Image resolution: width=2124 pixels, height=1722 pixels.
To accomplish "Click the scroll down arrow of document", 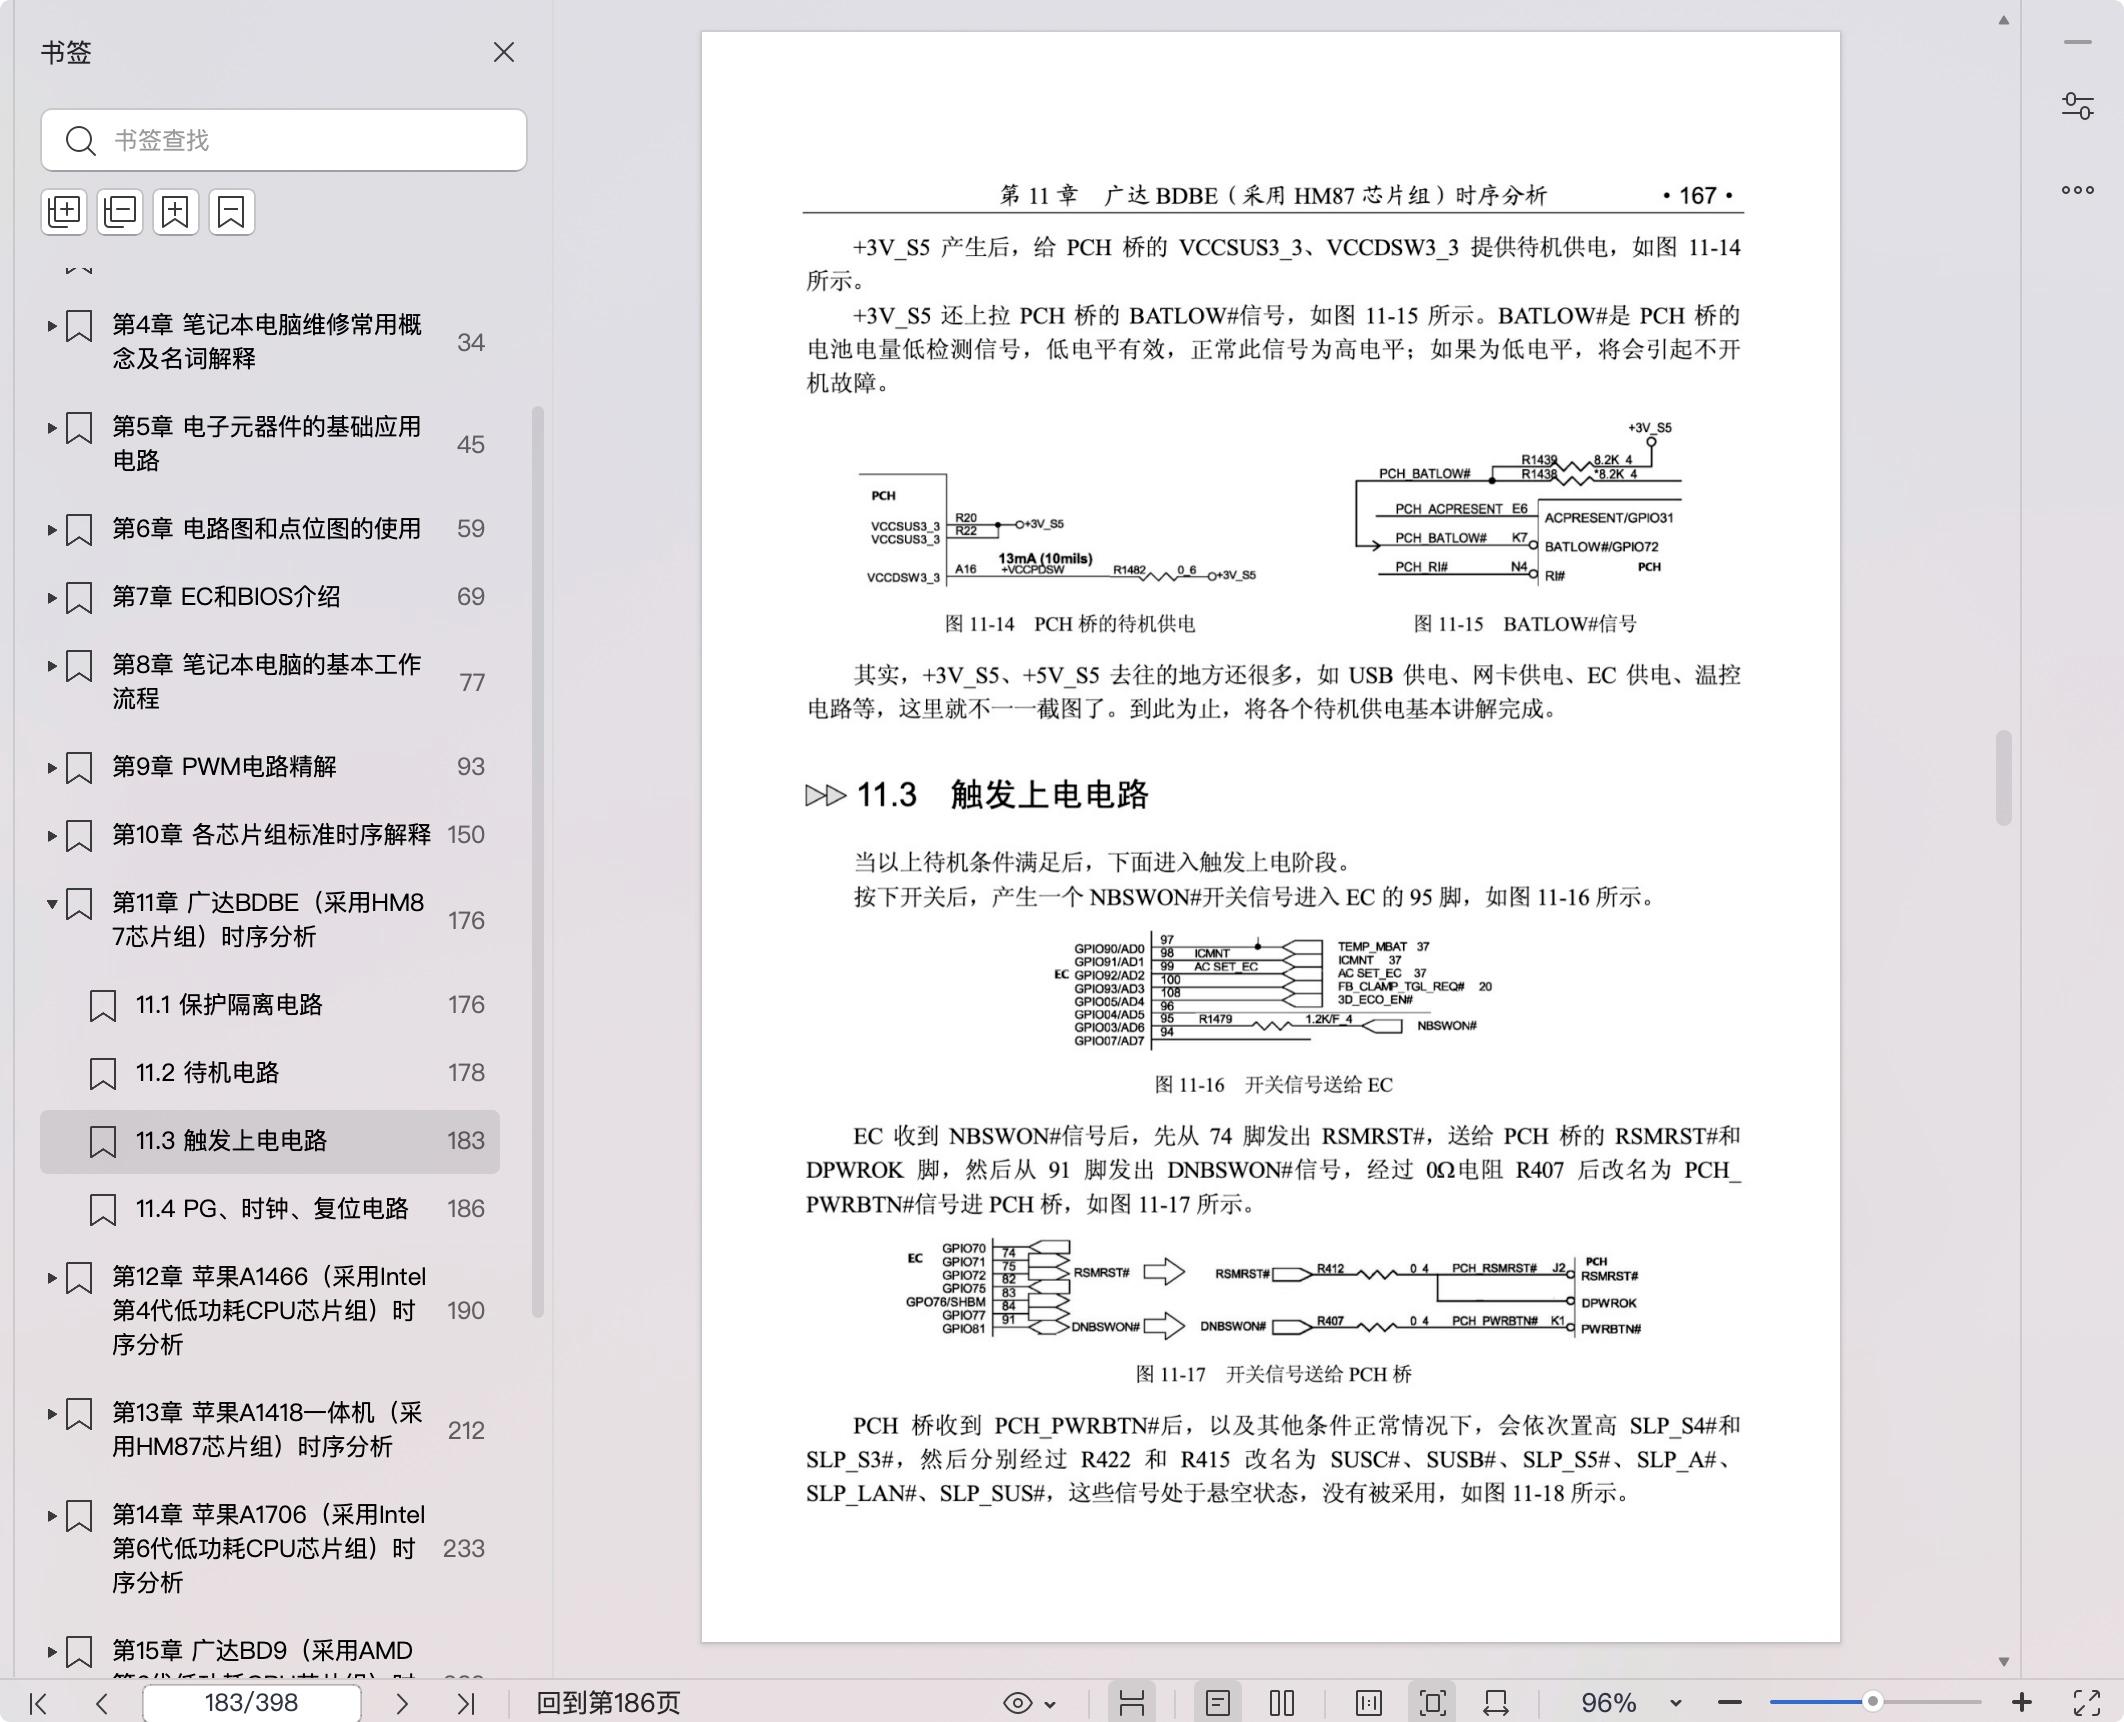I will coord(2003,1661).
